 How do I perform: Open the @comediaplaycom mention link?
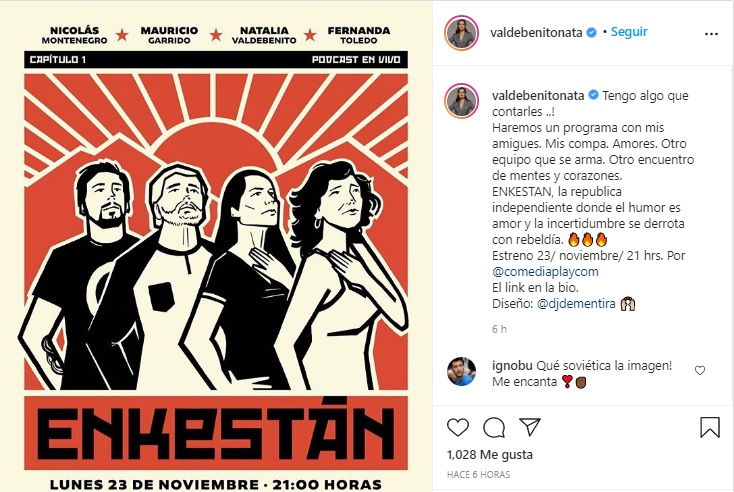pos(545,272)
